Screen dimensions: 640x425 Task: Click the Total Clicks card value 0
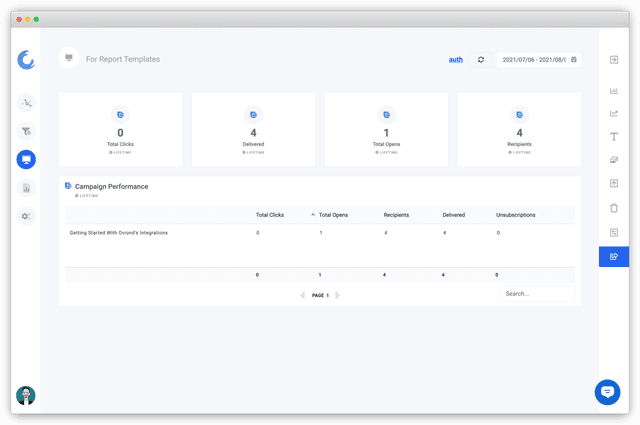[x=120, y=133]
